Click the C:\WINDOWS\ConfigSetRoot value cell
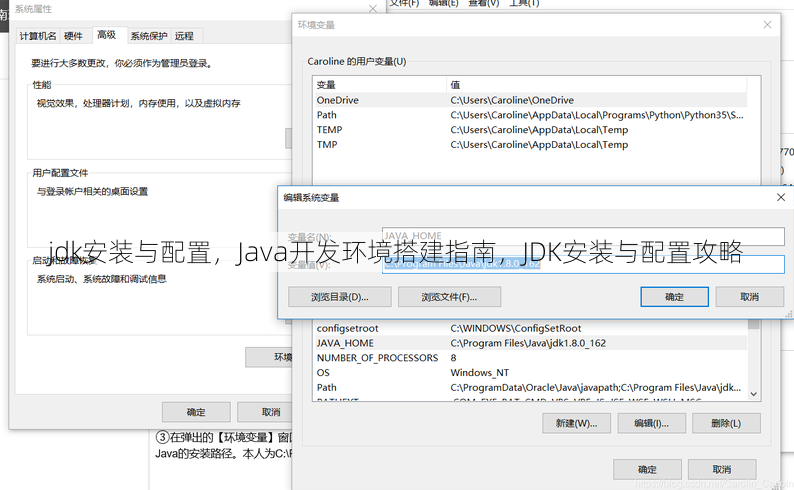 point(515,328)
